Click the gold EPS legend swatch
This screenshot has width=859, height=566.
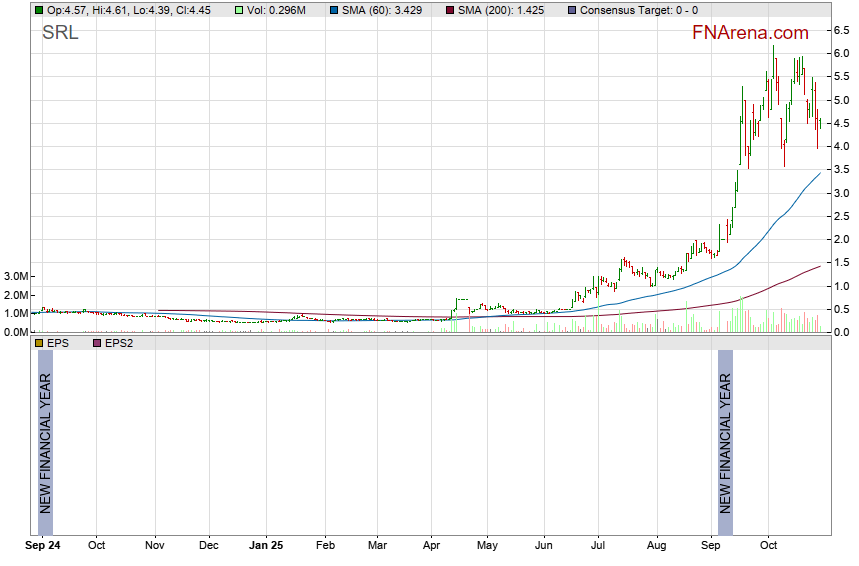(39, 343)
